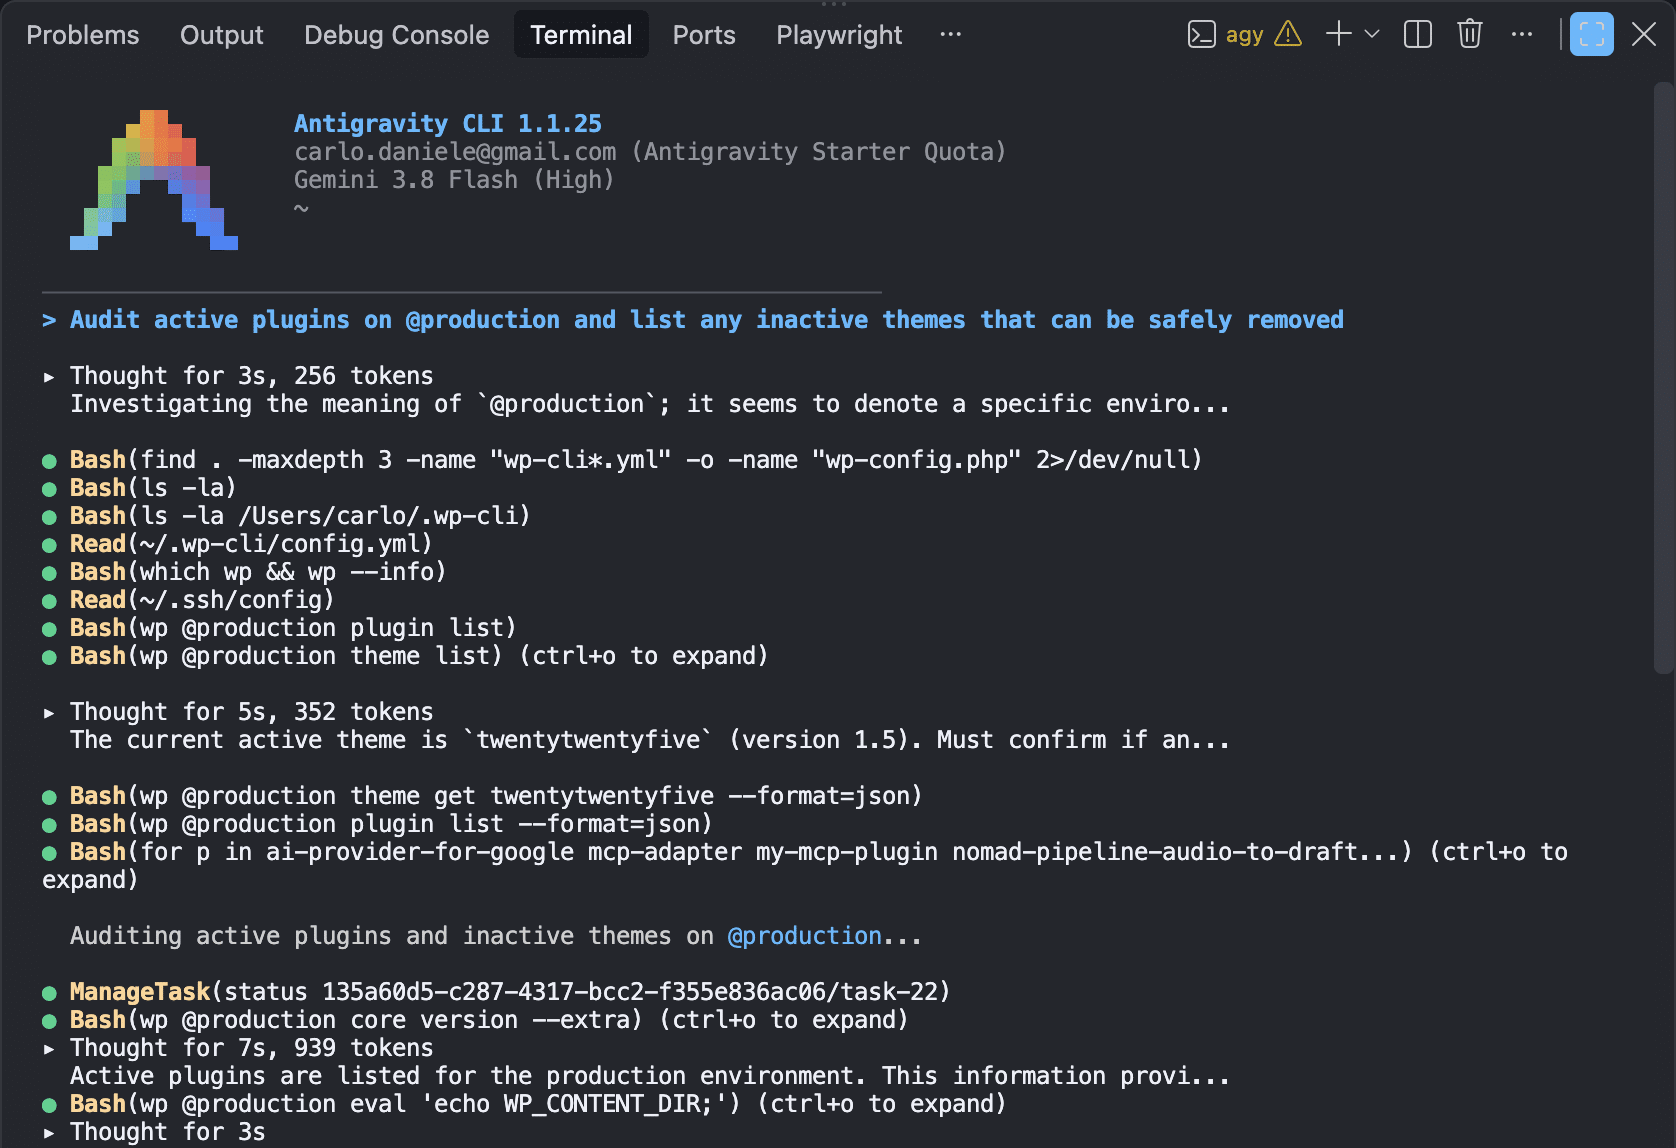Show additional panel tabs ellipsis
Screen dimensions: 1676x1148
click(950, 35)
